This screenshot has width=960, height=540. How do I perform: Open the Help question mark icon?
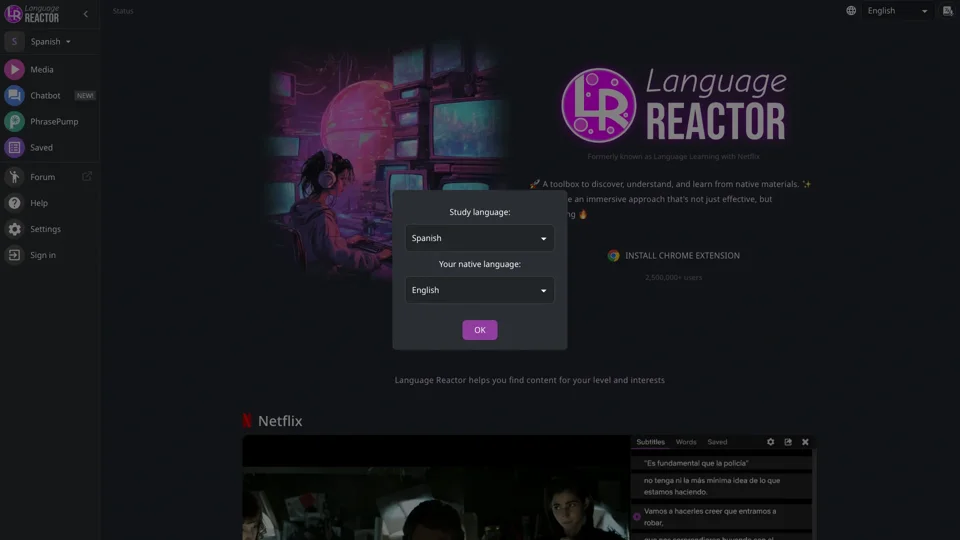14,203
